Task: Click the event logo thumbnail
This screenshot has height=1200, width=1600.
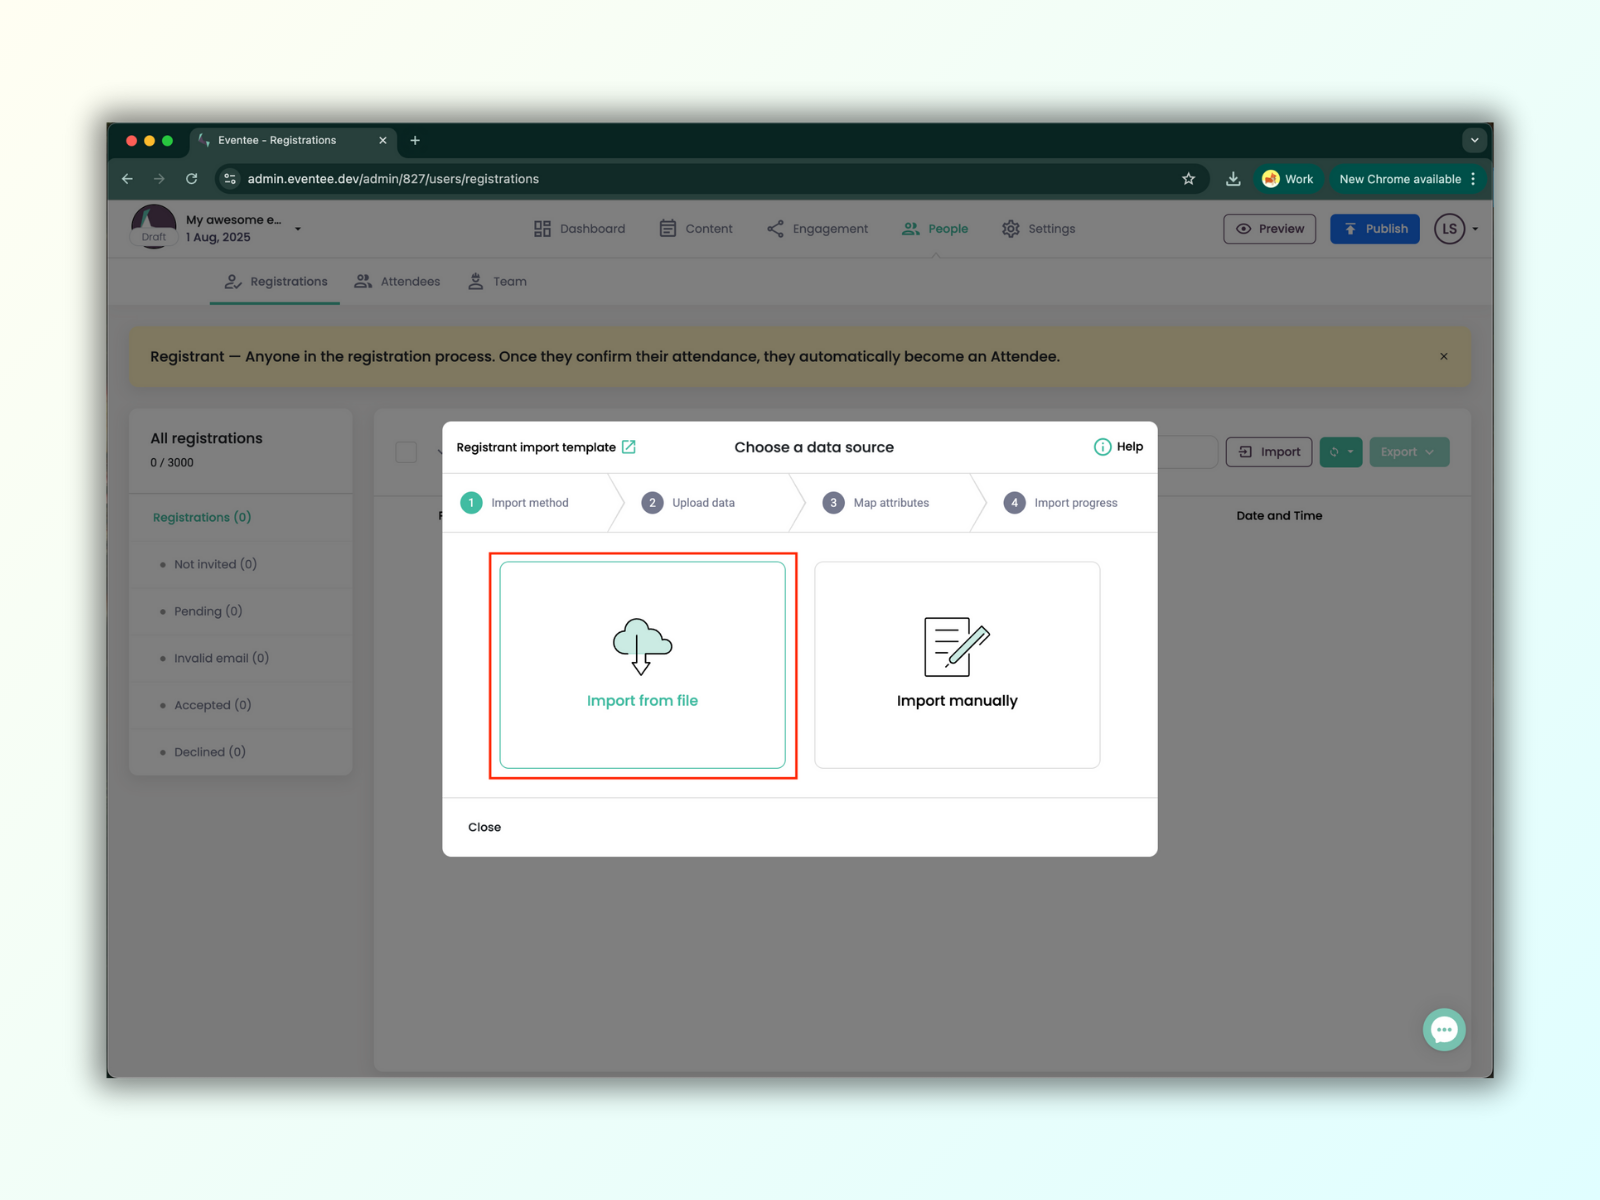Action: 154,227
